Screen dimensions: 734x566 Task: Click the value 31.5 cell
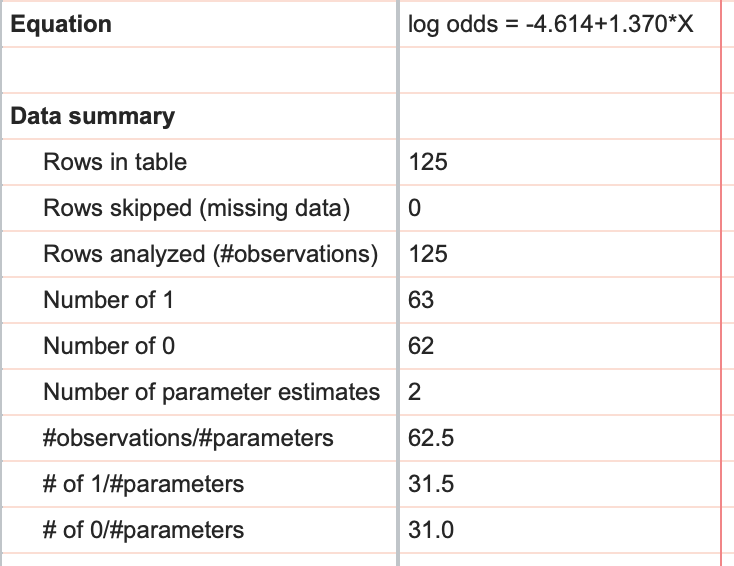[x=432, y=484]
